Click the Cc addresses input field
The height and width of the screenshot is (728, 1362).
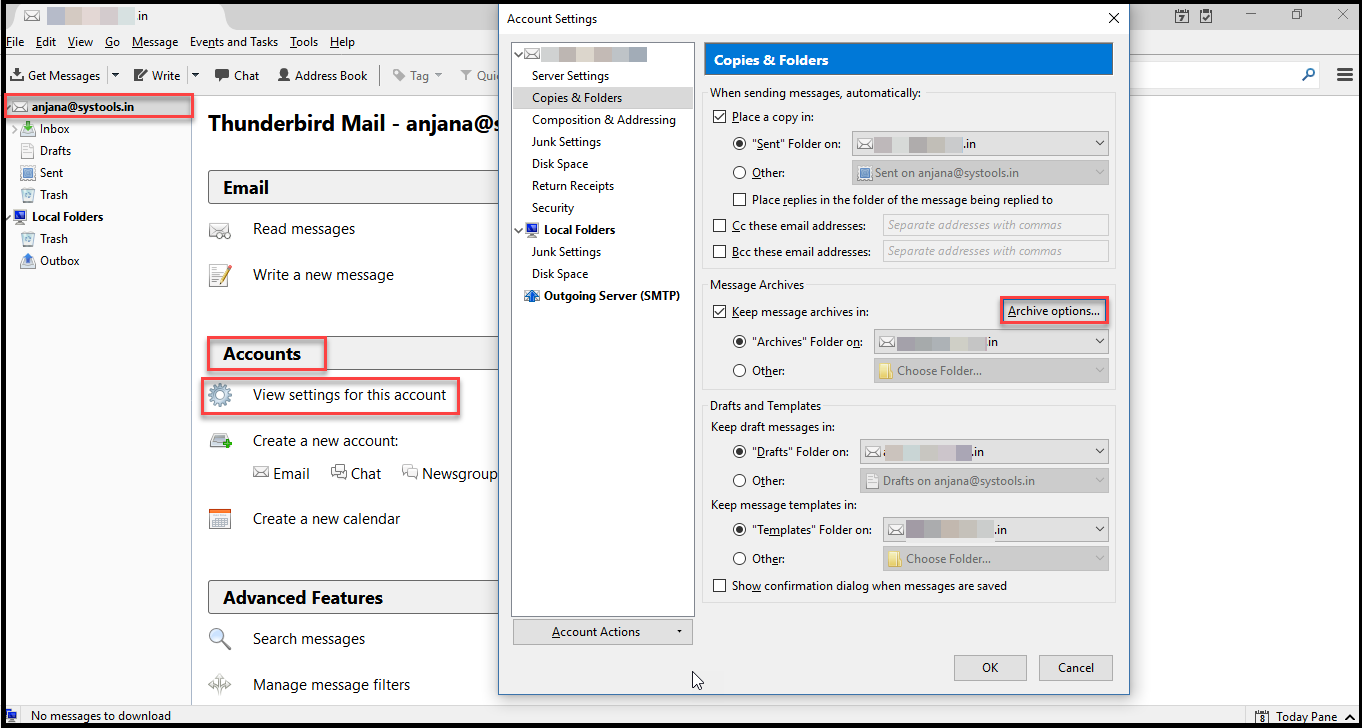click(995, 225)
